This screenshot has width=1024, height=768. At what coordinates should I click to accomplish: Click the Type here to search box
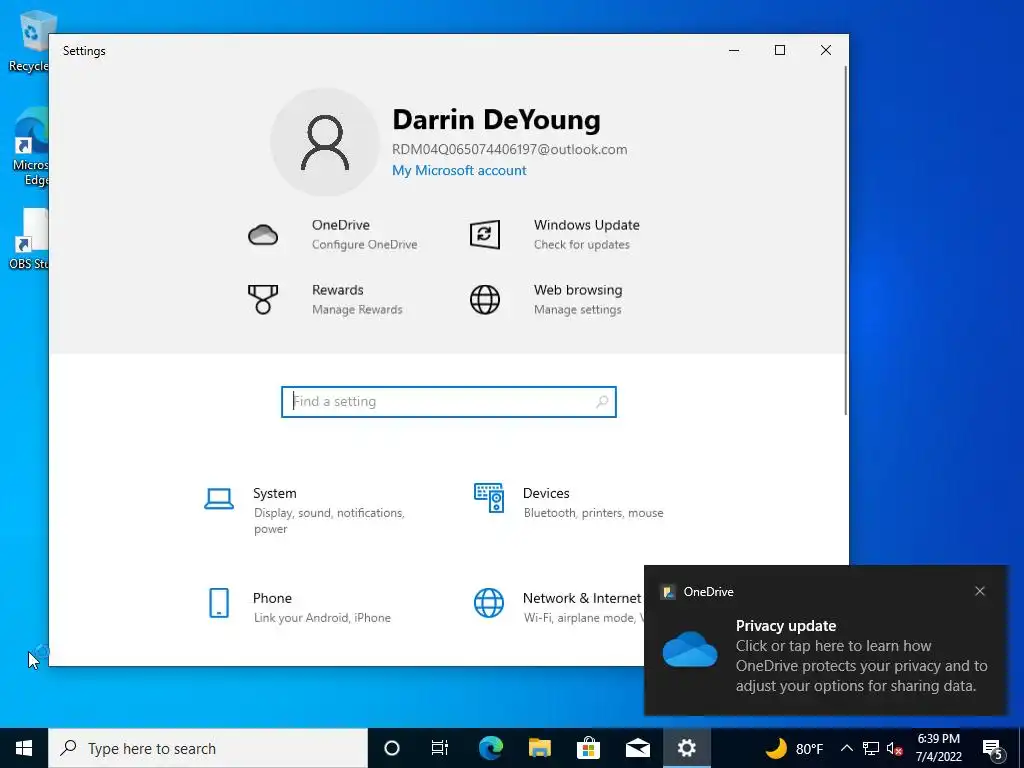[x=208, y=748]
